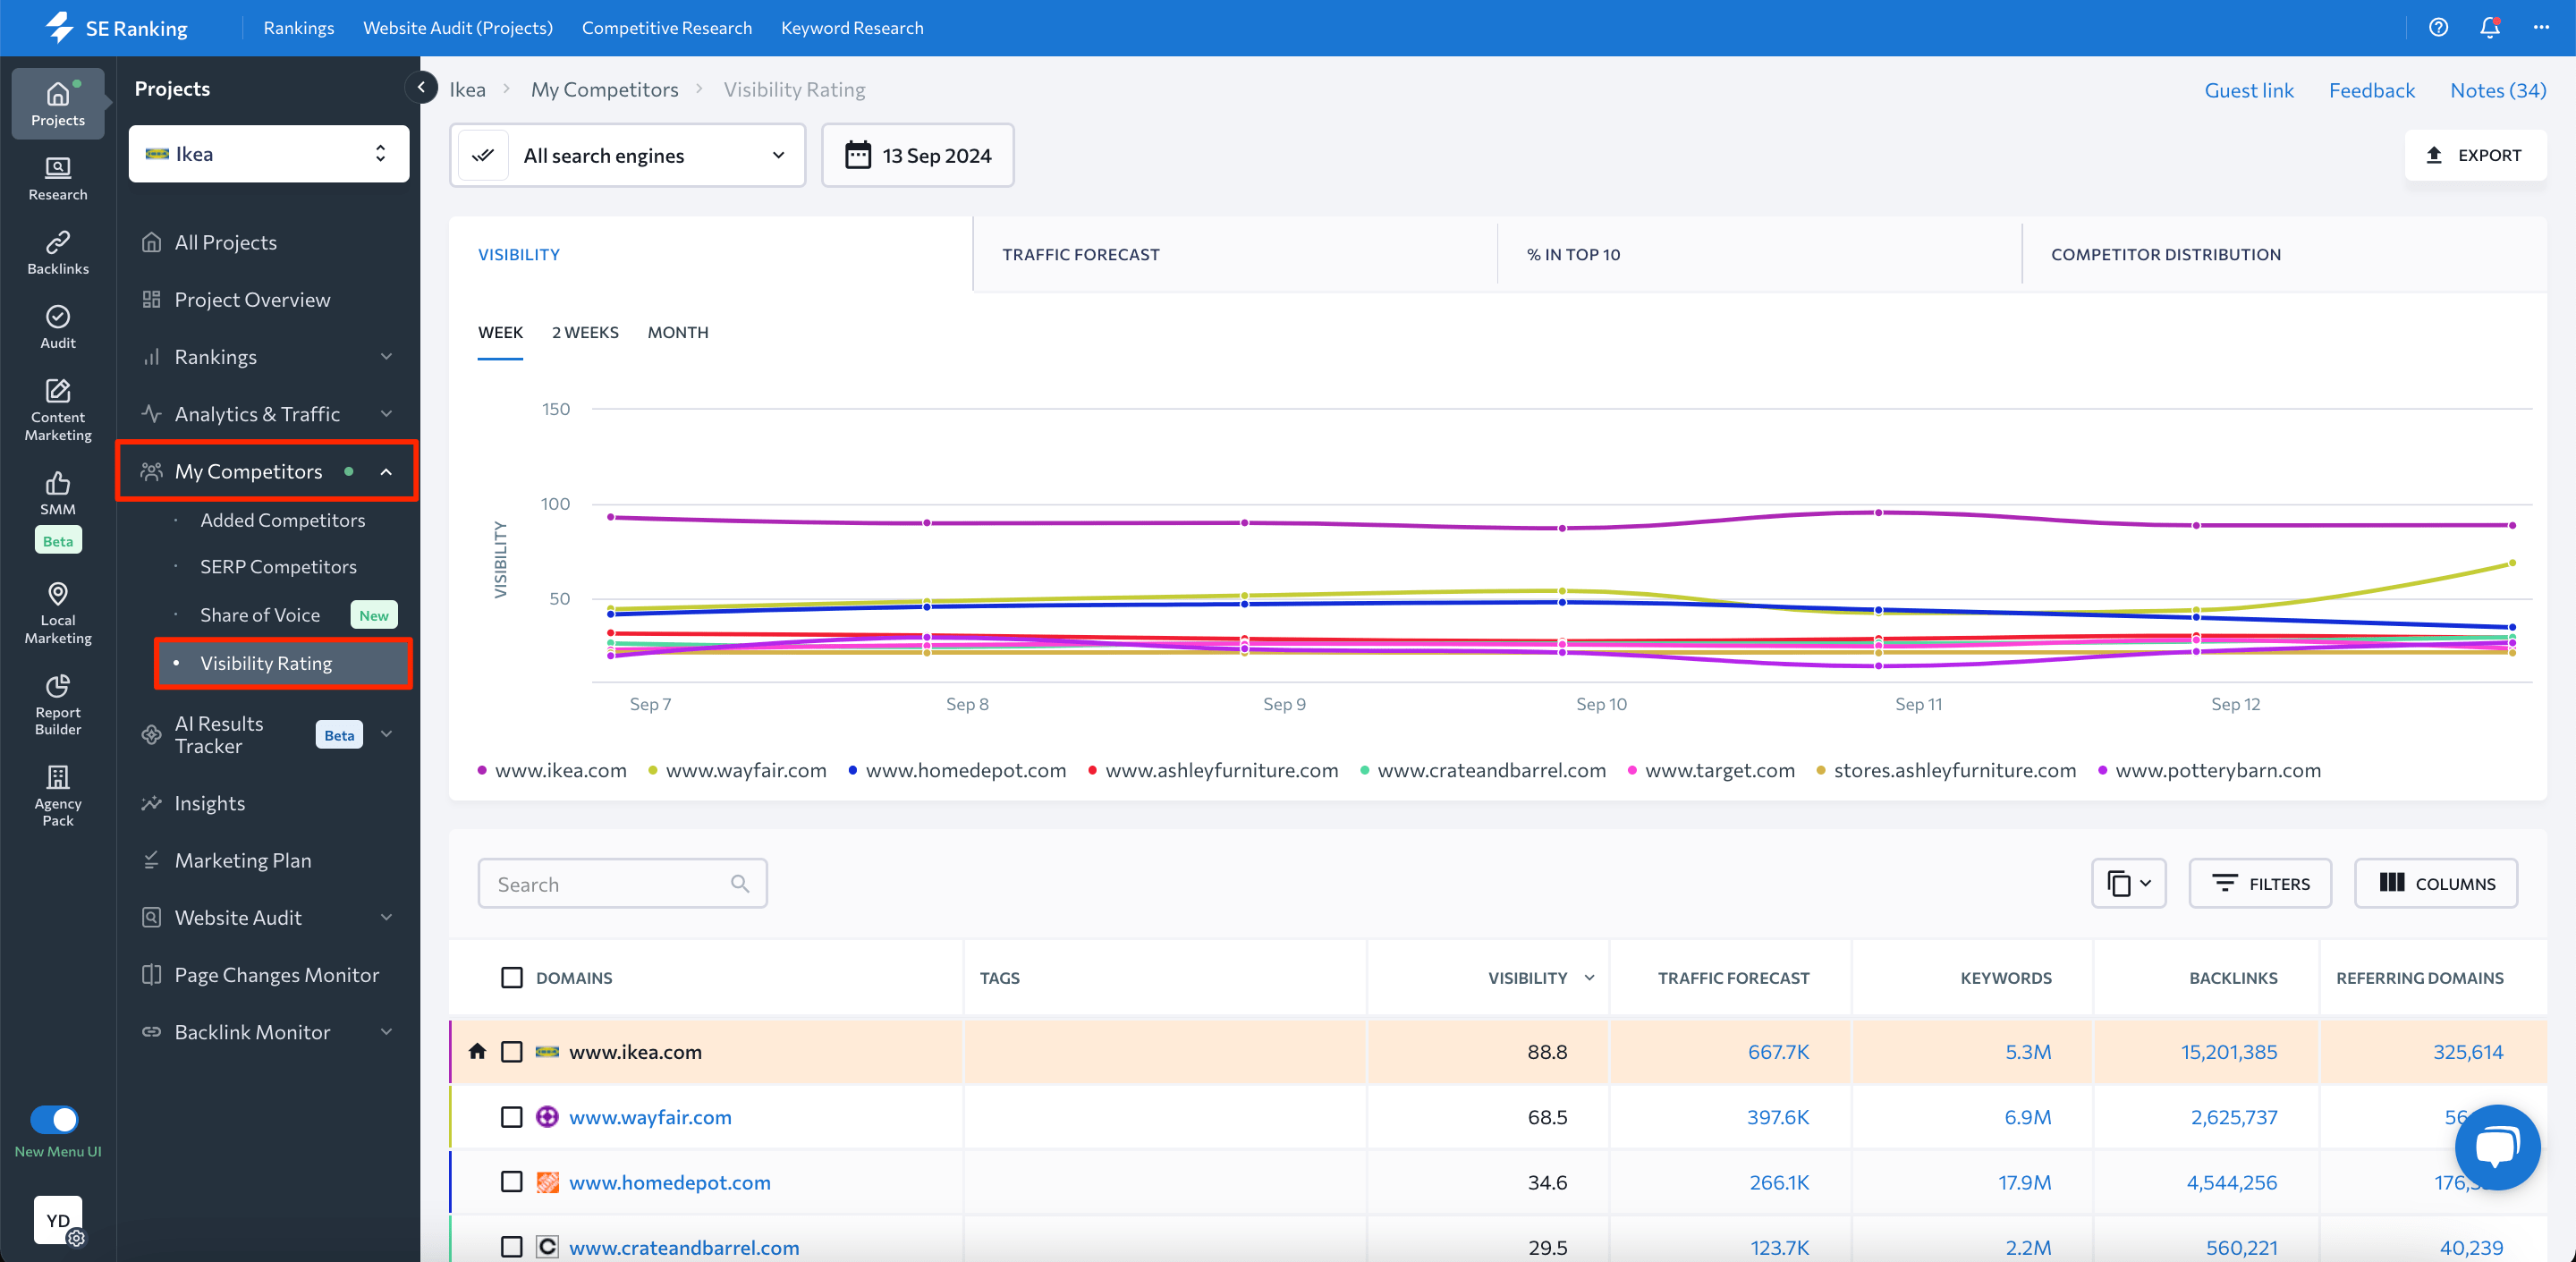Expand AI Results Tracker section

pyautogui.click(x=386, y=734)
